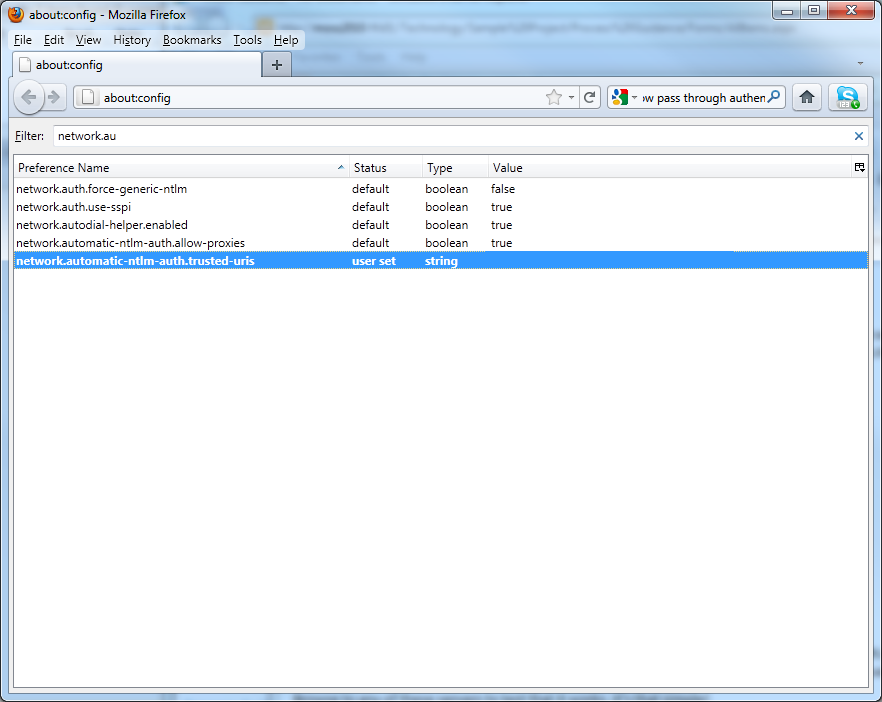Screen dimensions: 882x702
Task: Click the Skype toolbar icon
Action: click(x=848, y=97)
